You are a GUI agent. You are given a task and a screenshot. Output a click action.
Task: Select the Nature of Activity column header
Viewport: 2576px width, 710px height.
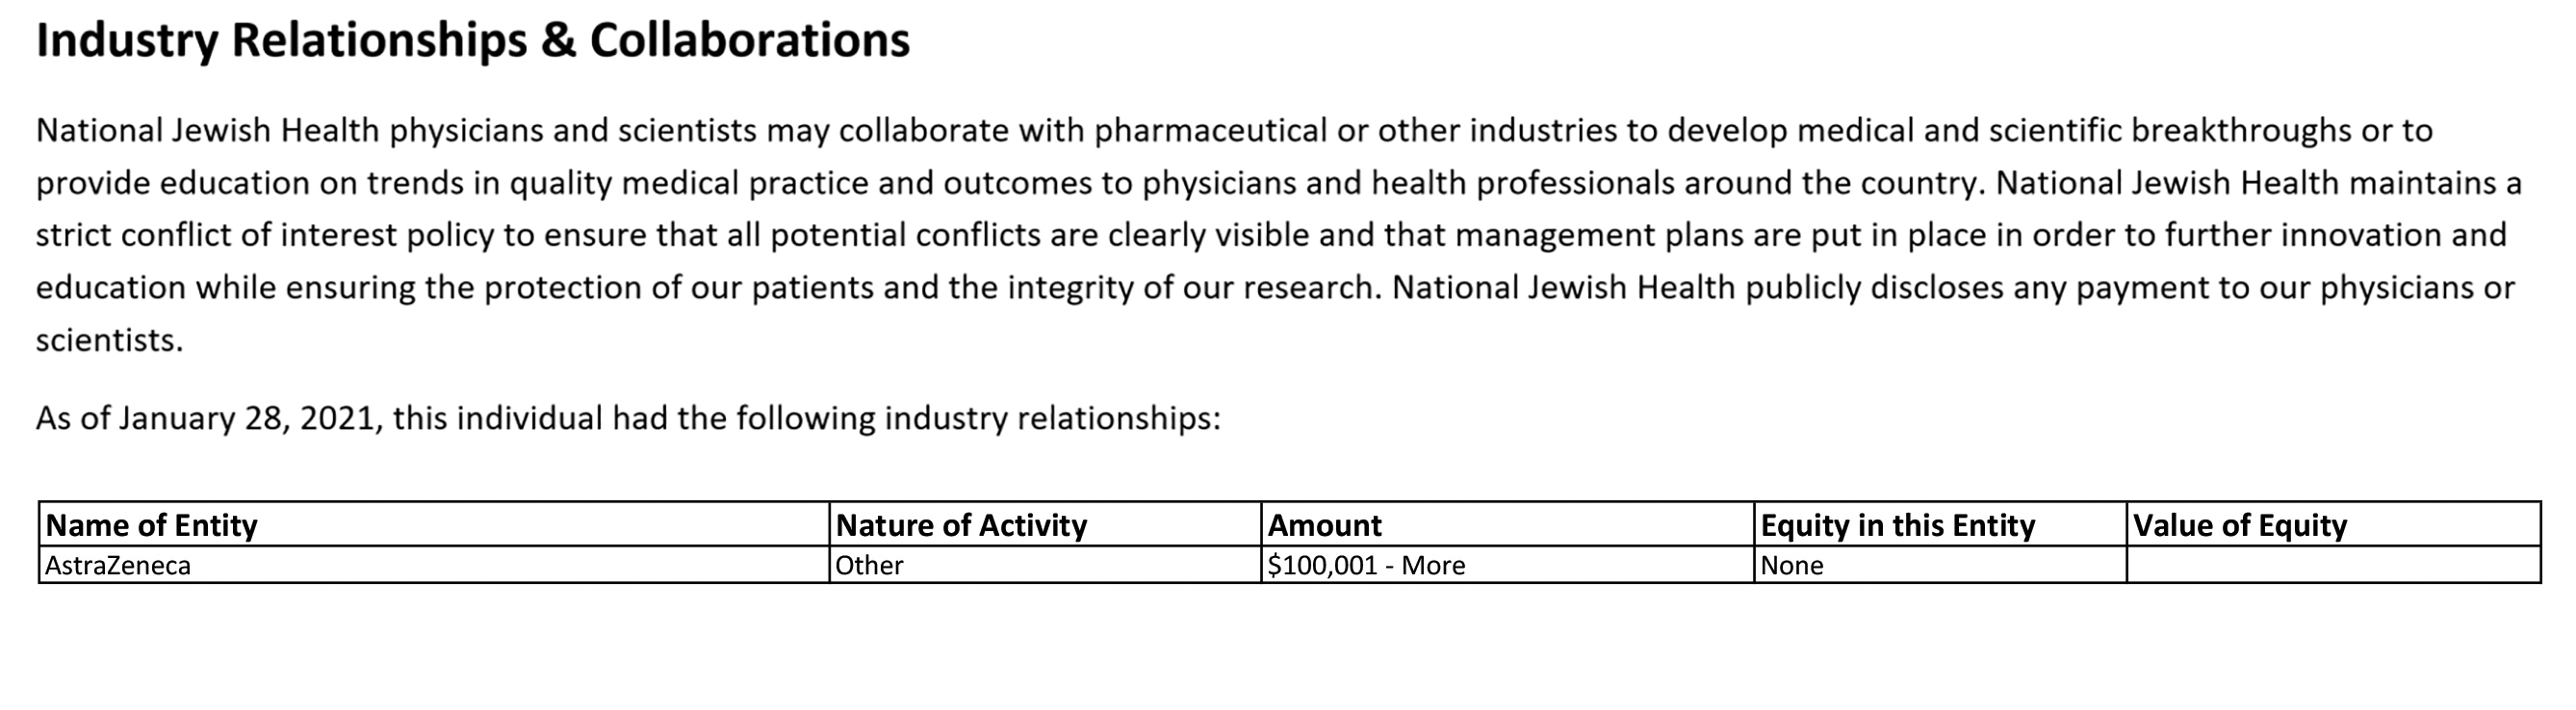click(x=1045, y=525)
